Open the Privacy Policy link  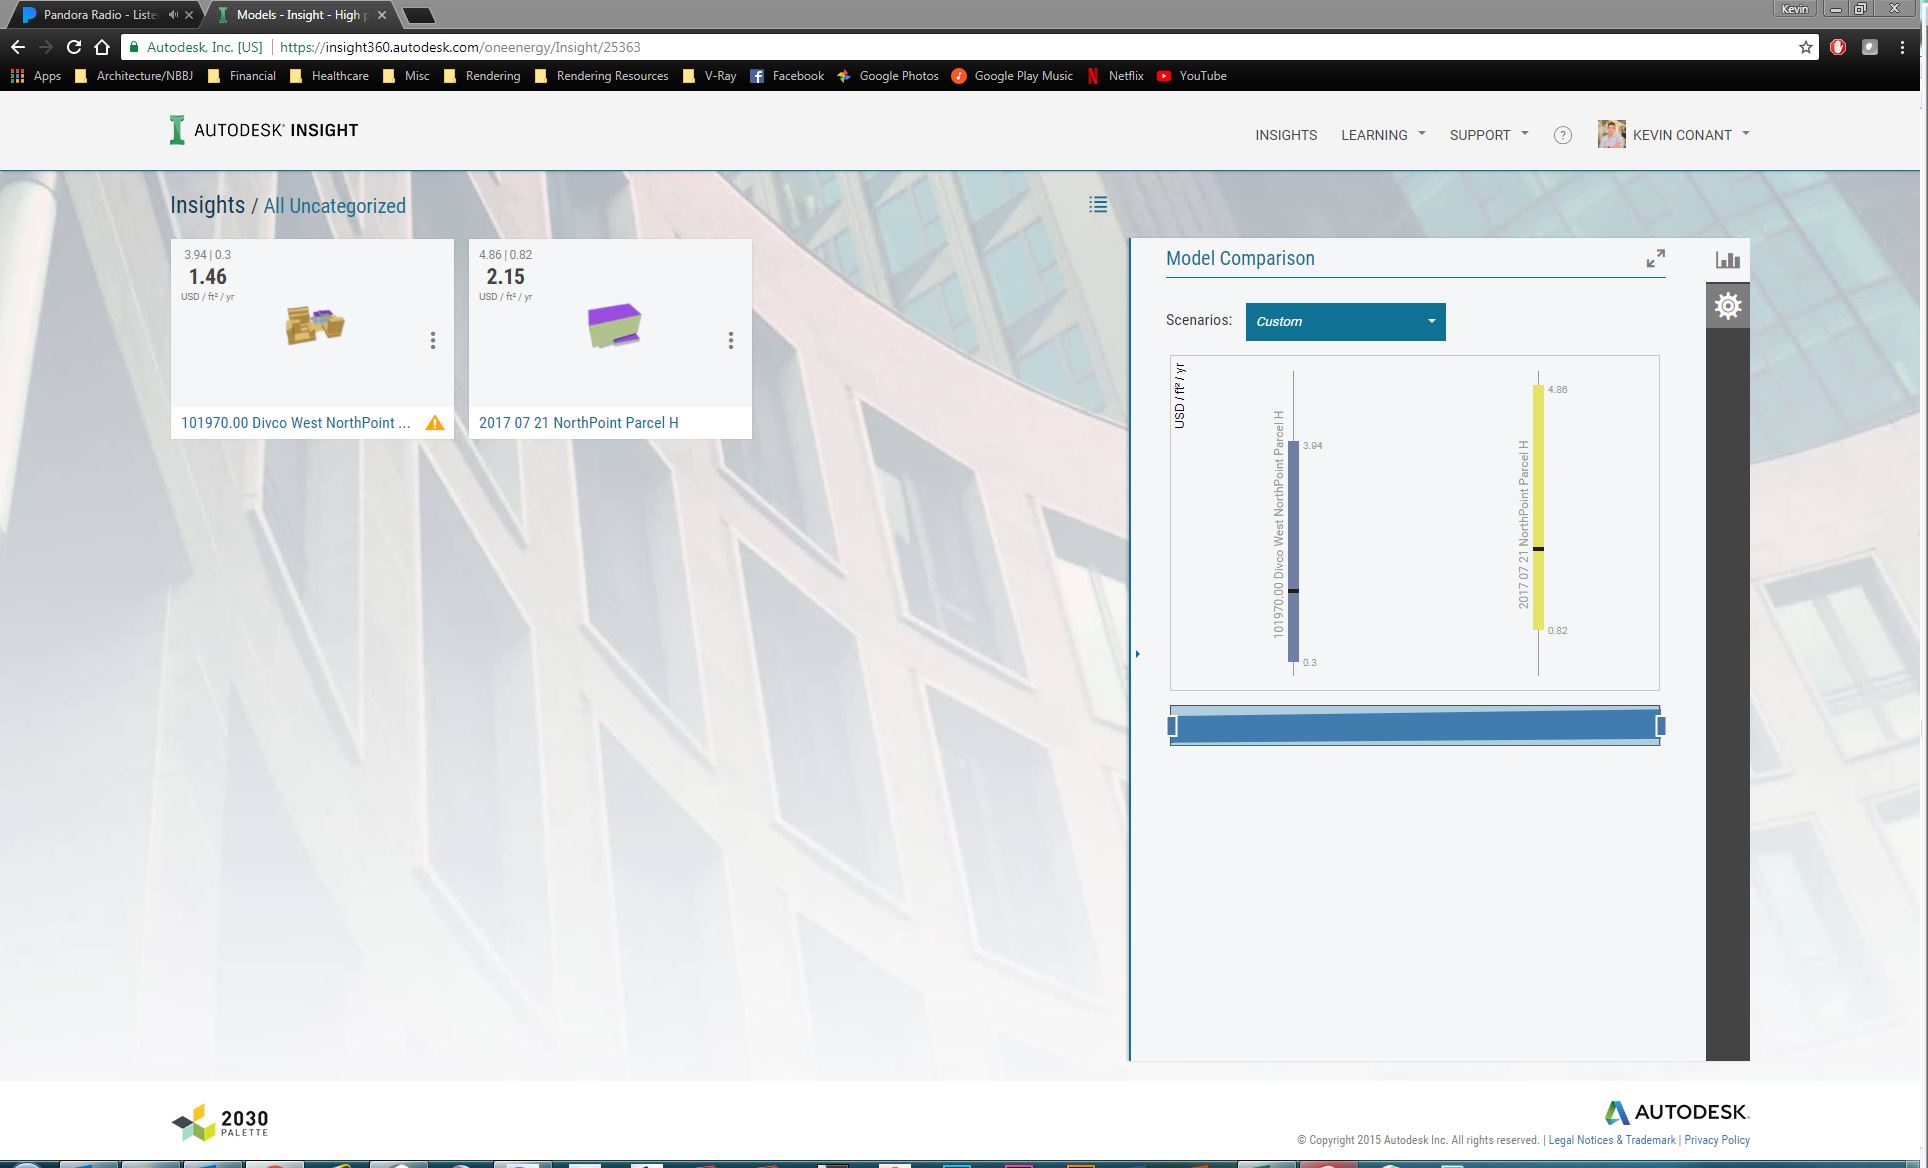coord(1715,1139)
